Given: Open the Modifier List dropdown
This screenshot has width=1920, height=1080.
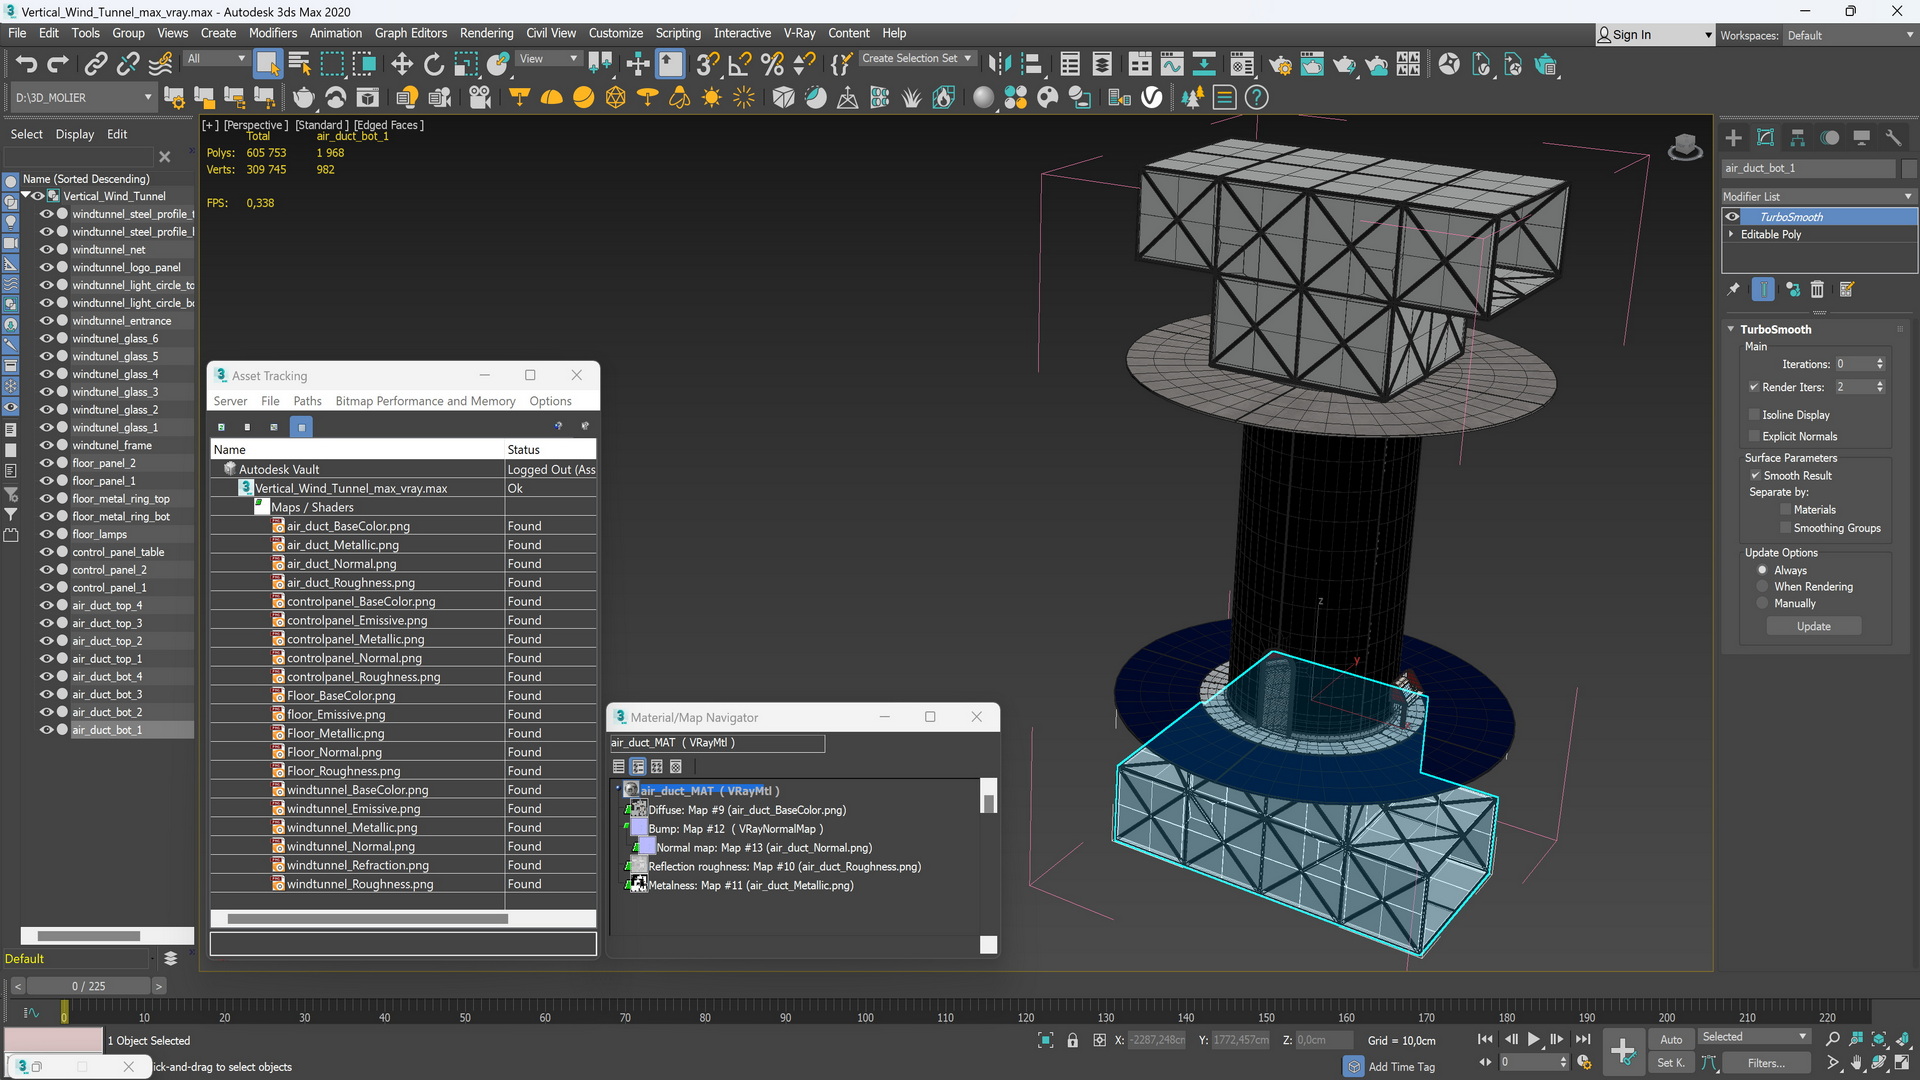Looking at the screenshot, I should (x=1818, y=196).
